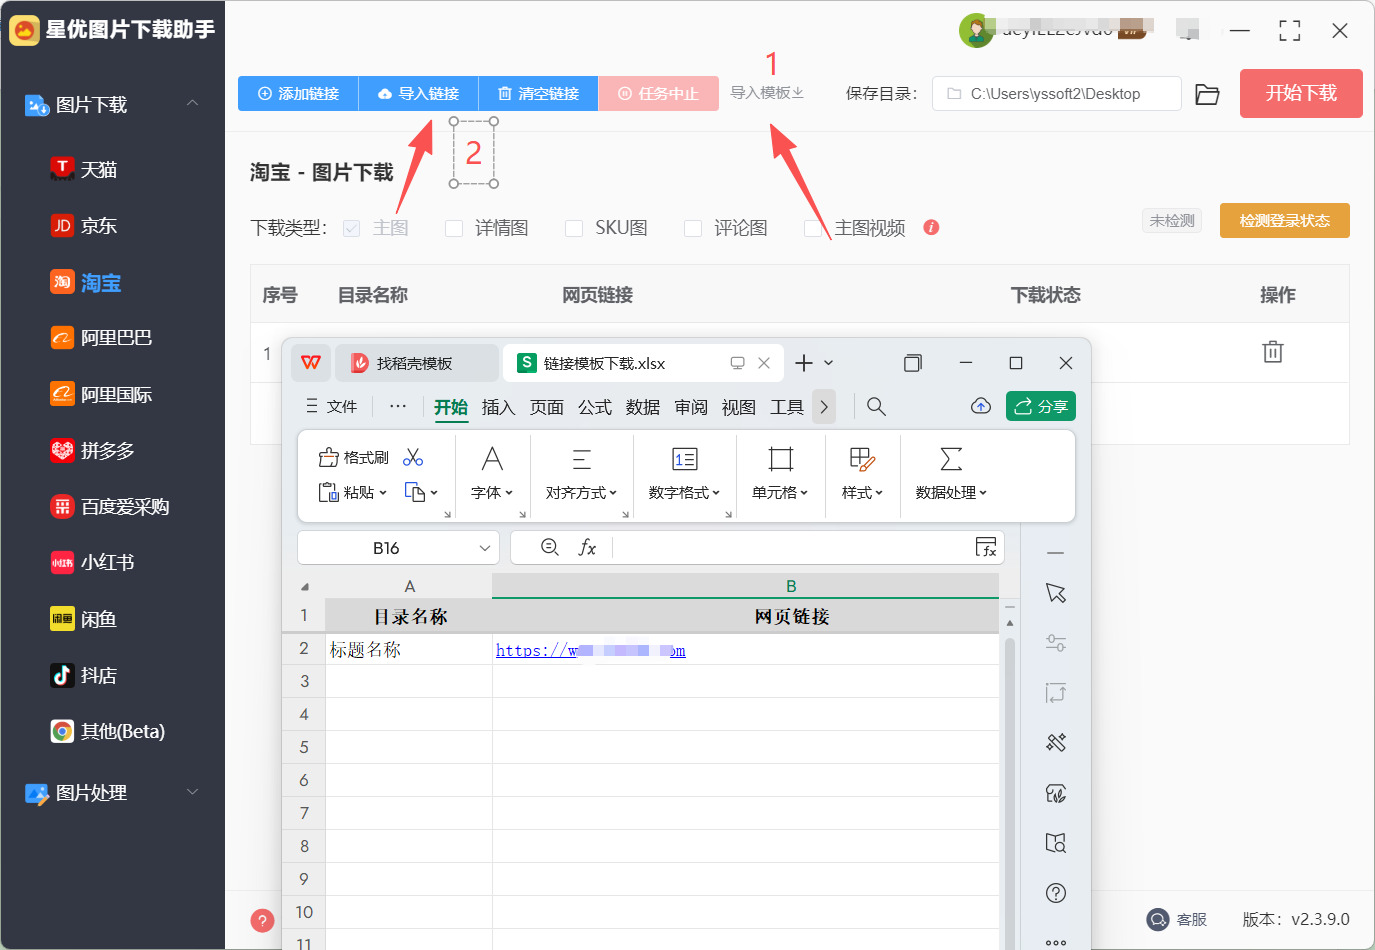Image resolution: width=1375 pixels, height=950 pixels.
Task: Open the 京东 (JD) downloader
Action: [84, 226]
